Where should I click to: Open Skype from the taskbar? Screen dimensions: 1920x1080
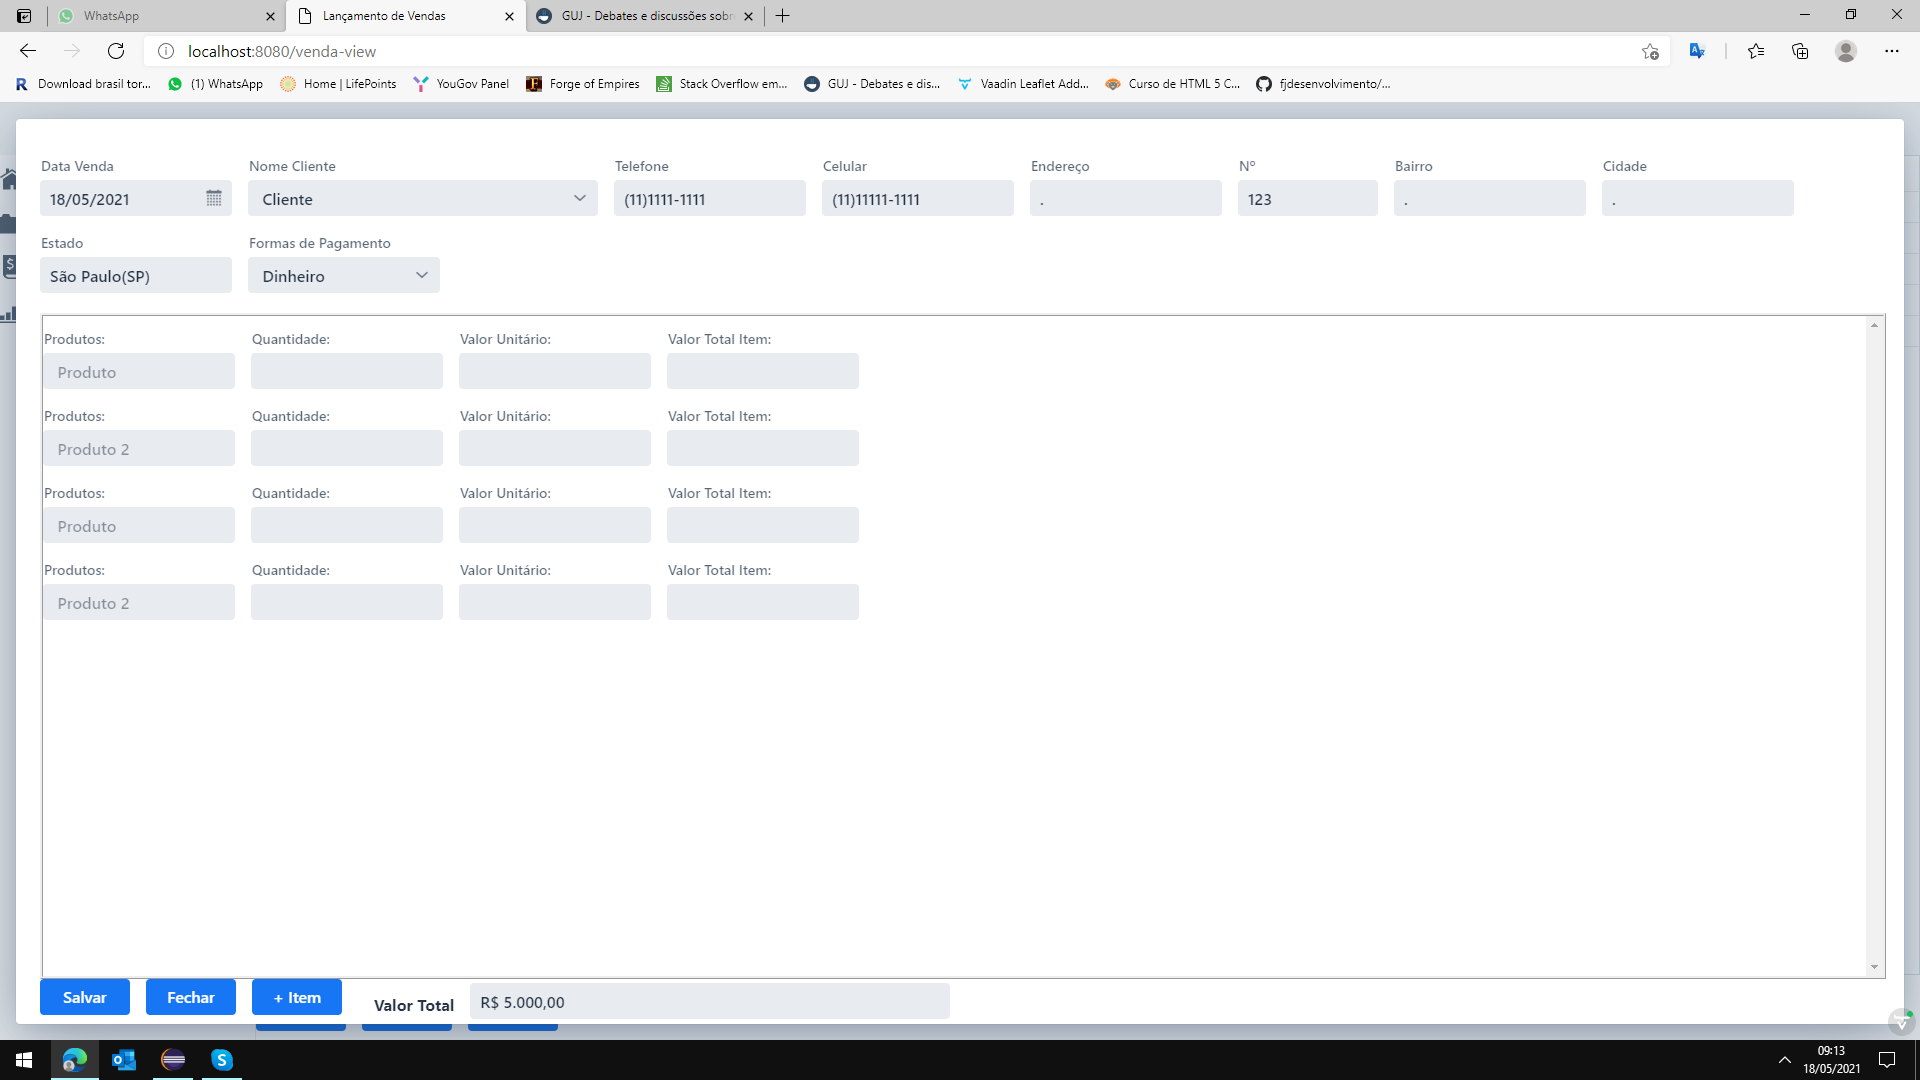222,1060
